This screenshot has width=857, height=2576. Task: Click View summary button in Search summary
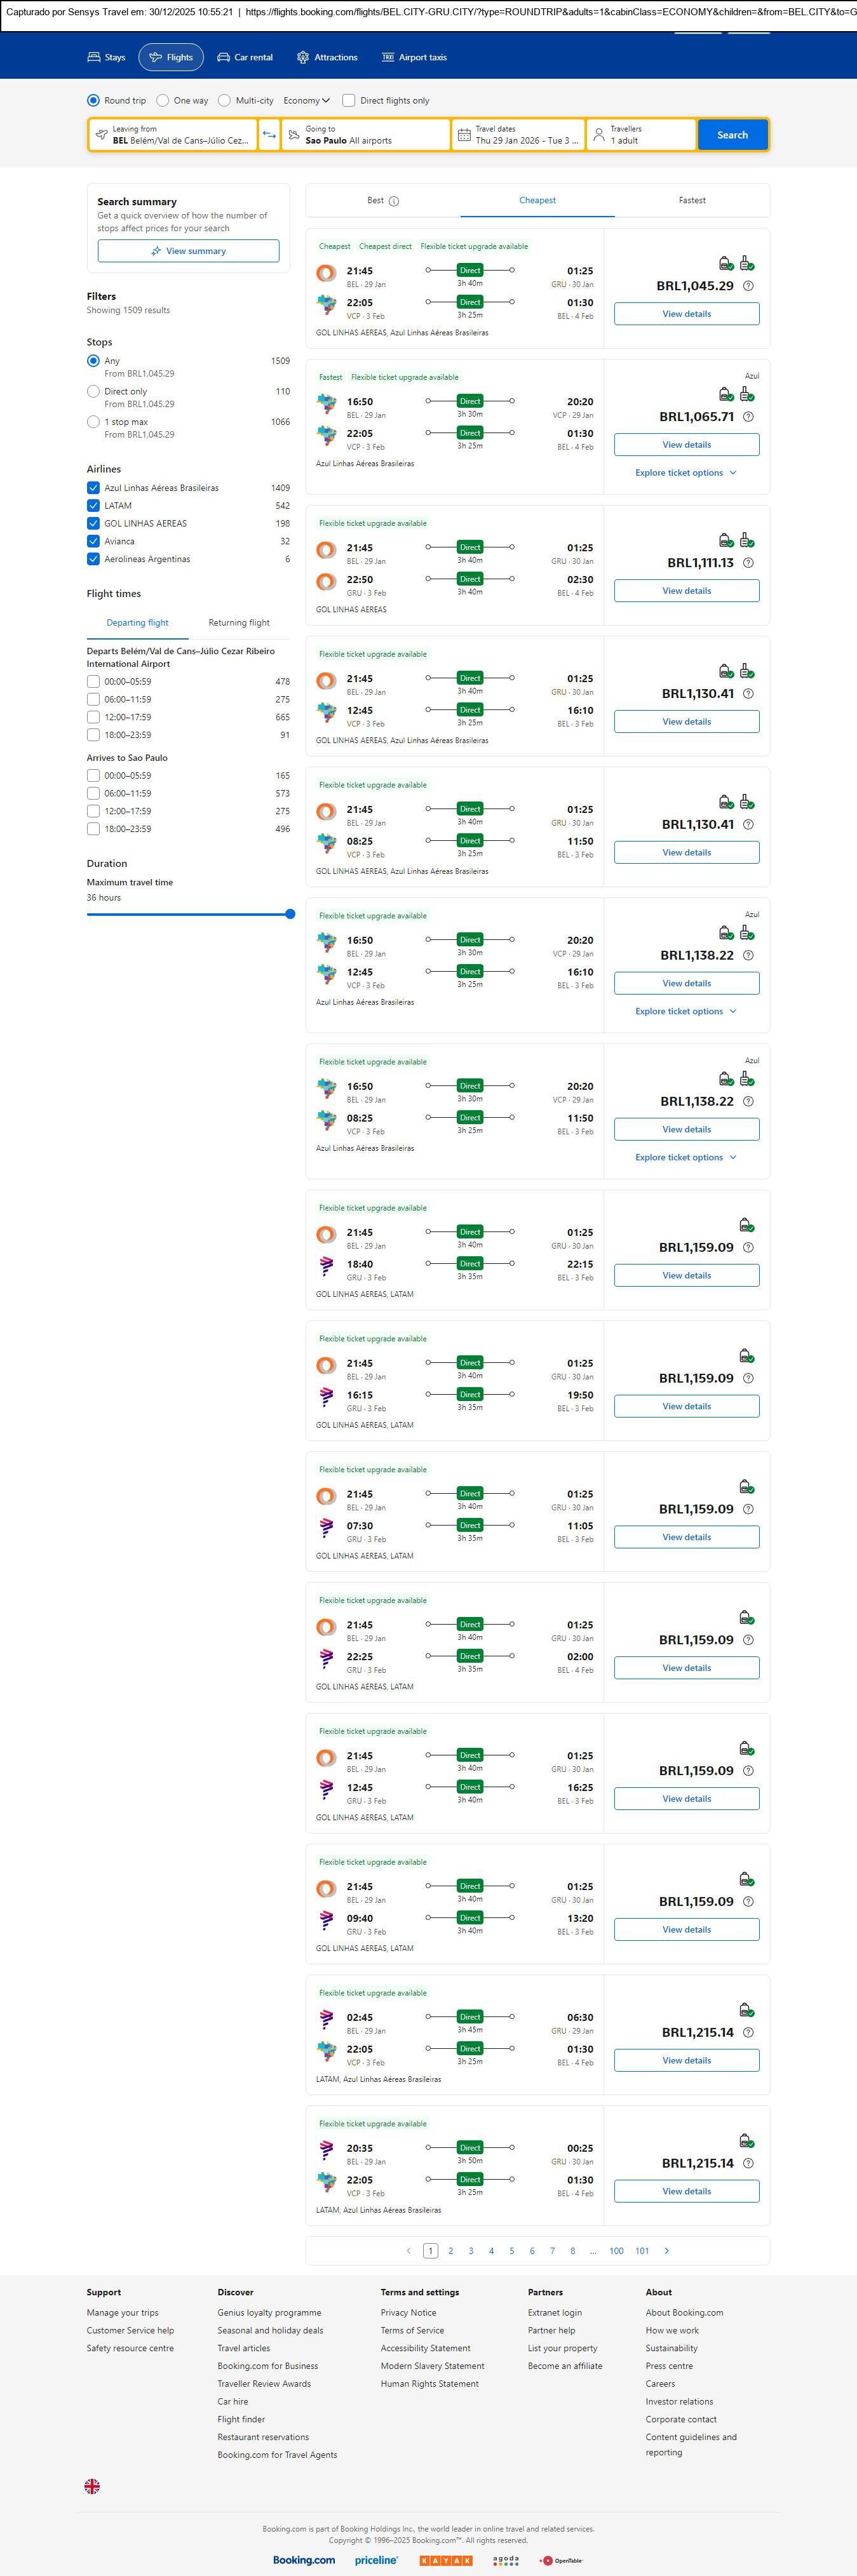(x=188, y=251)
